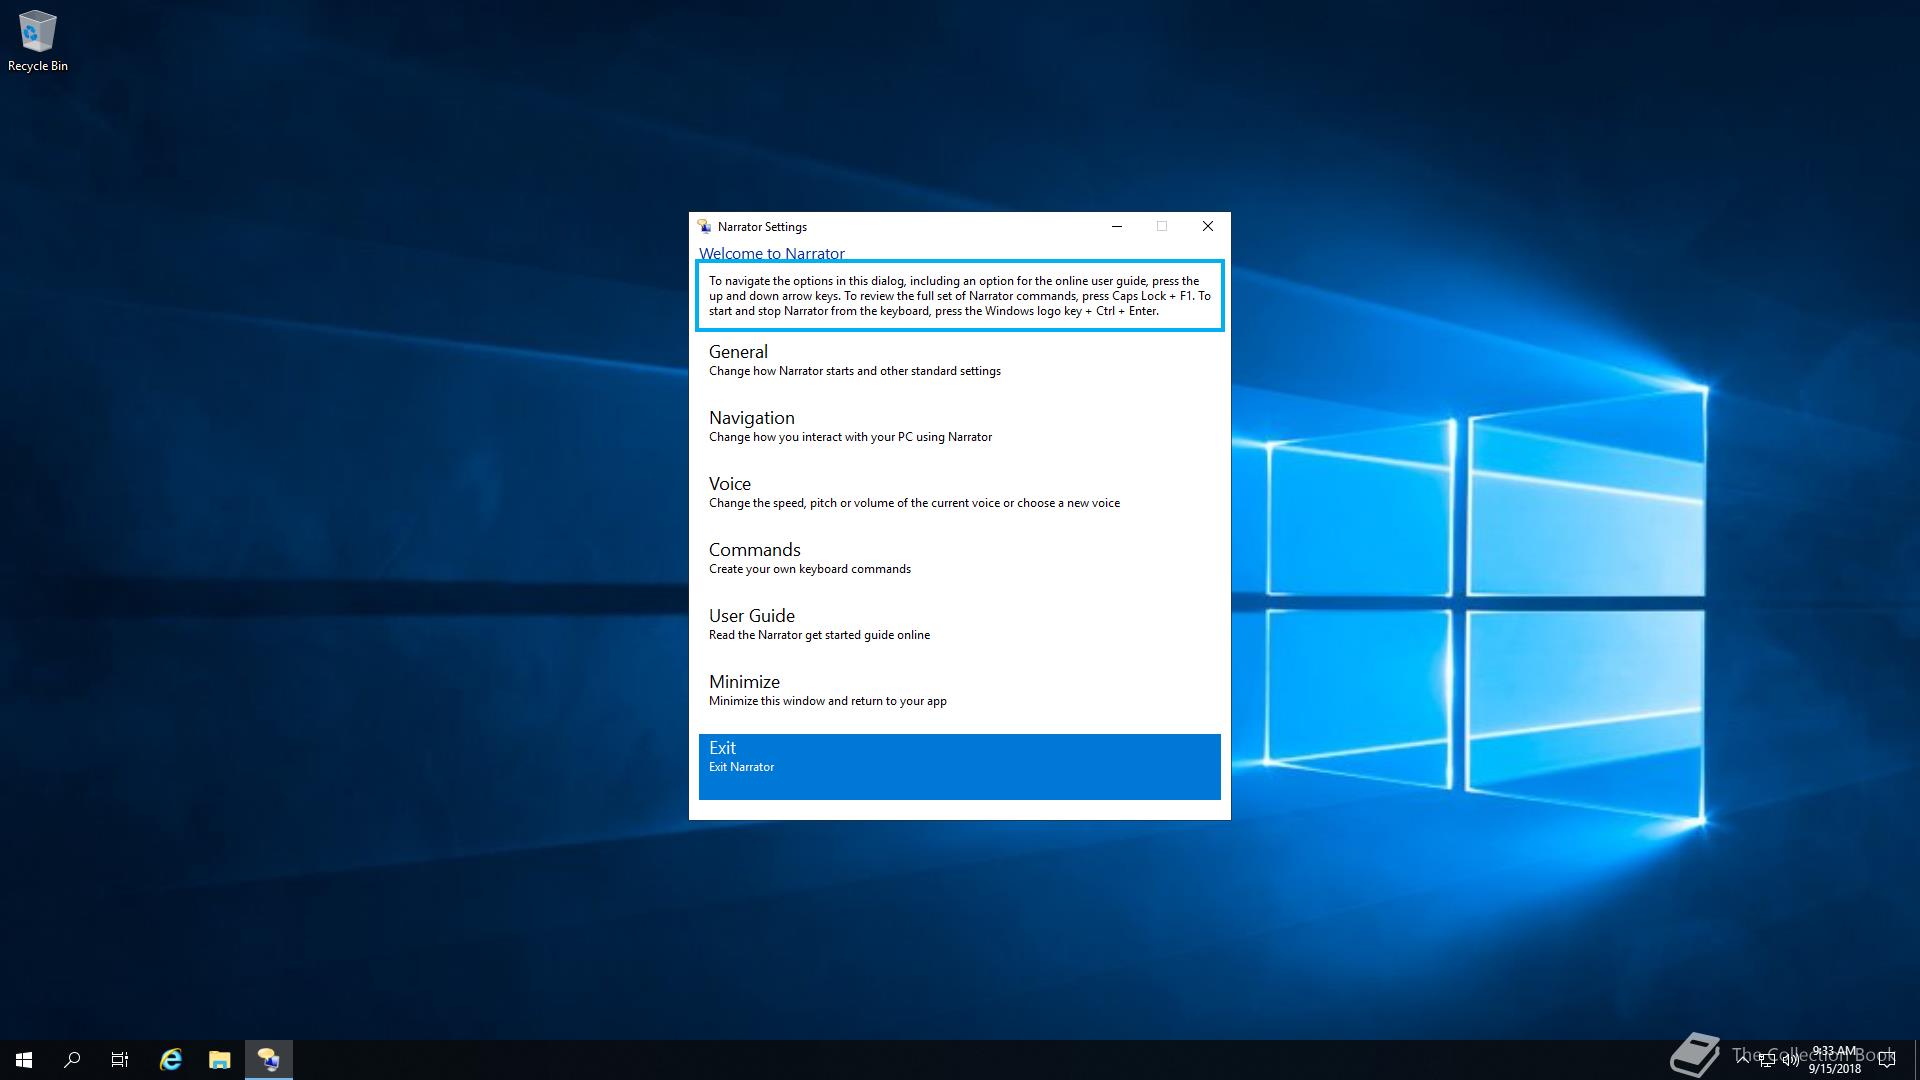Open the volume tray icon

1791,1060
